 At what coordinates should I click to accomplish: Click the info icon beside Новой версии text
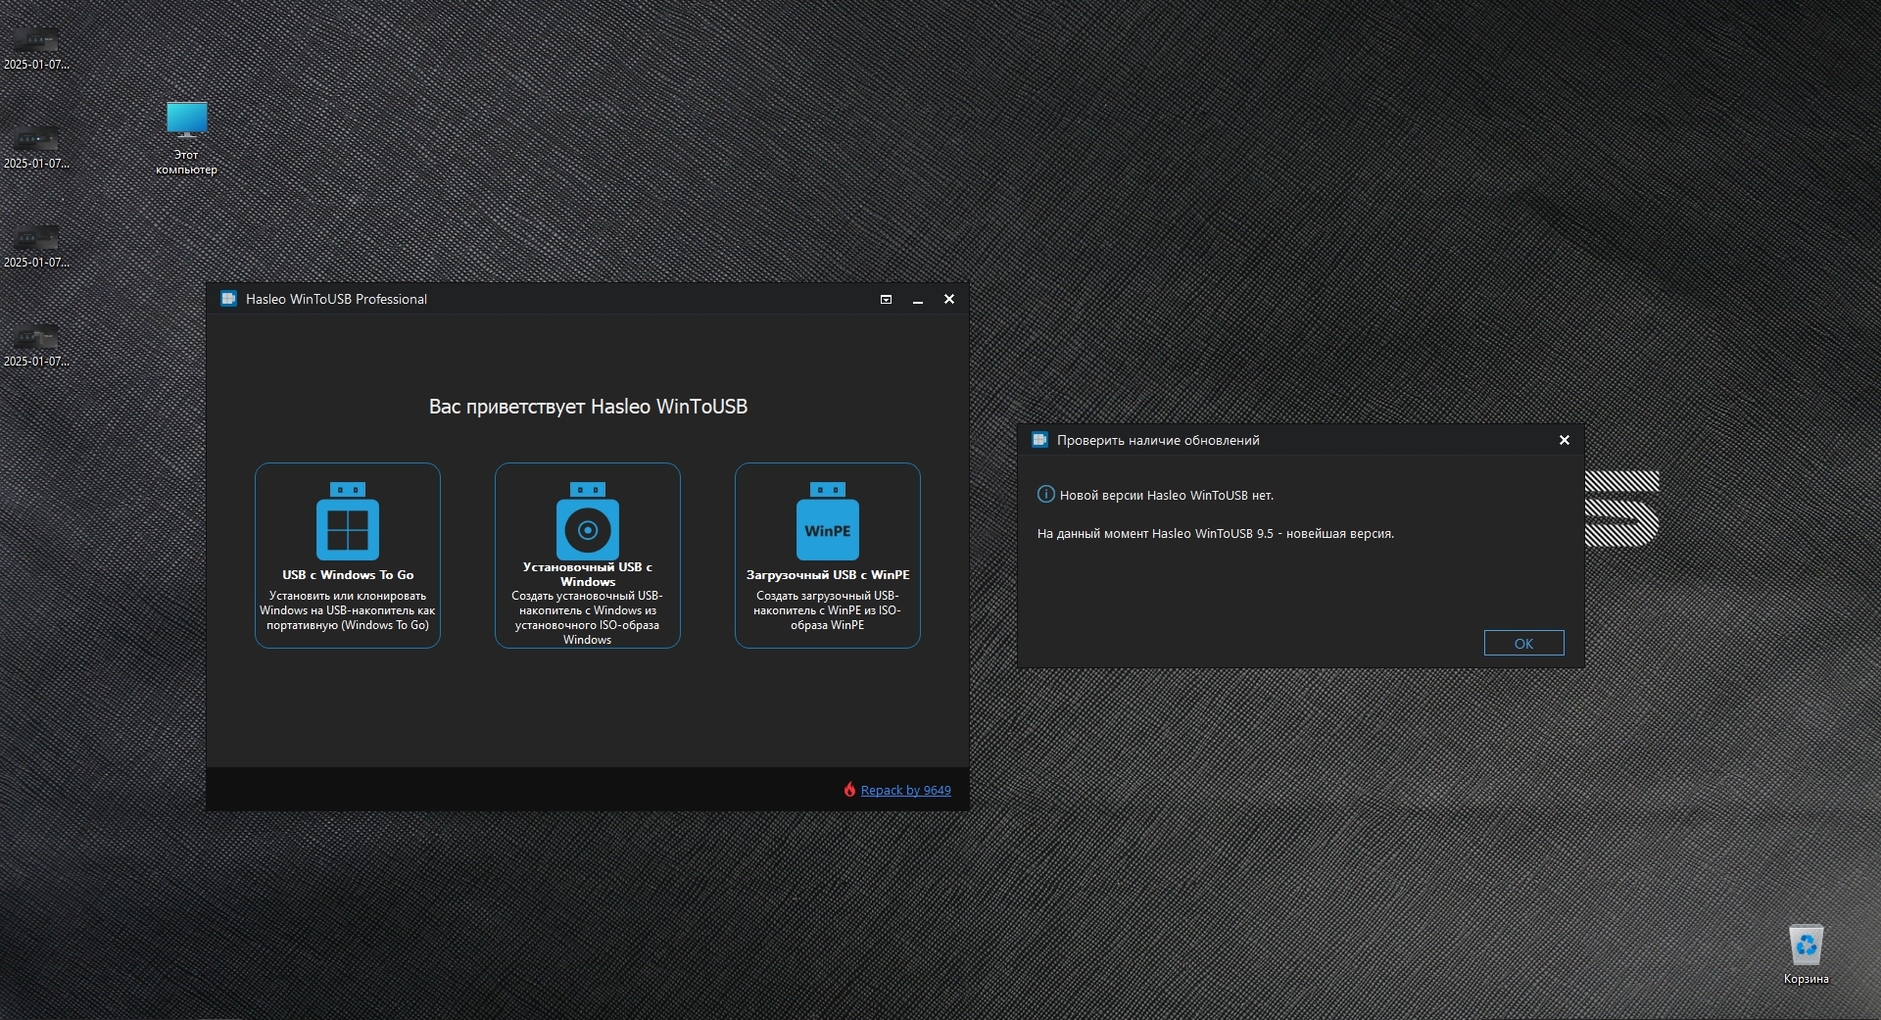pos(1045,494)
